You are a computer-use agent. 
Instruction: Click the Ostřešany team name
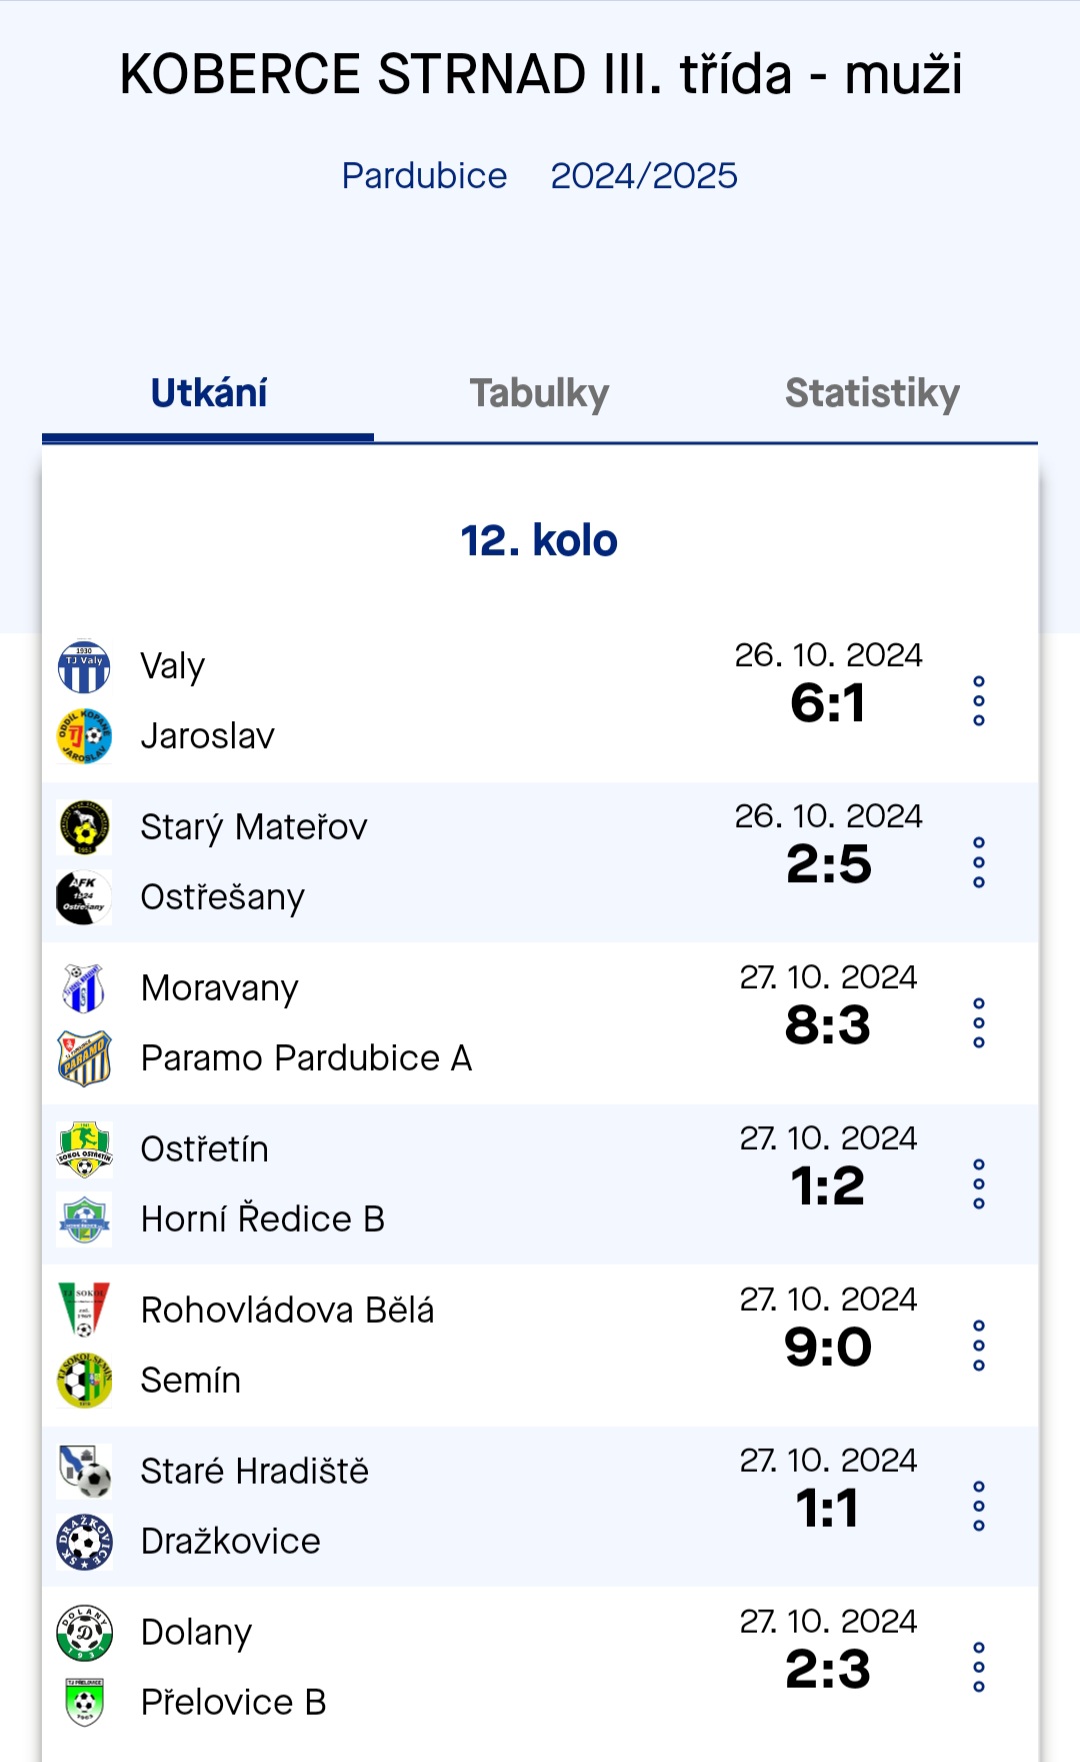coord(222,898)
